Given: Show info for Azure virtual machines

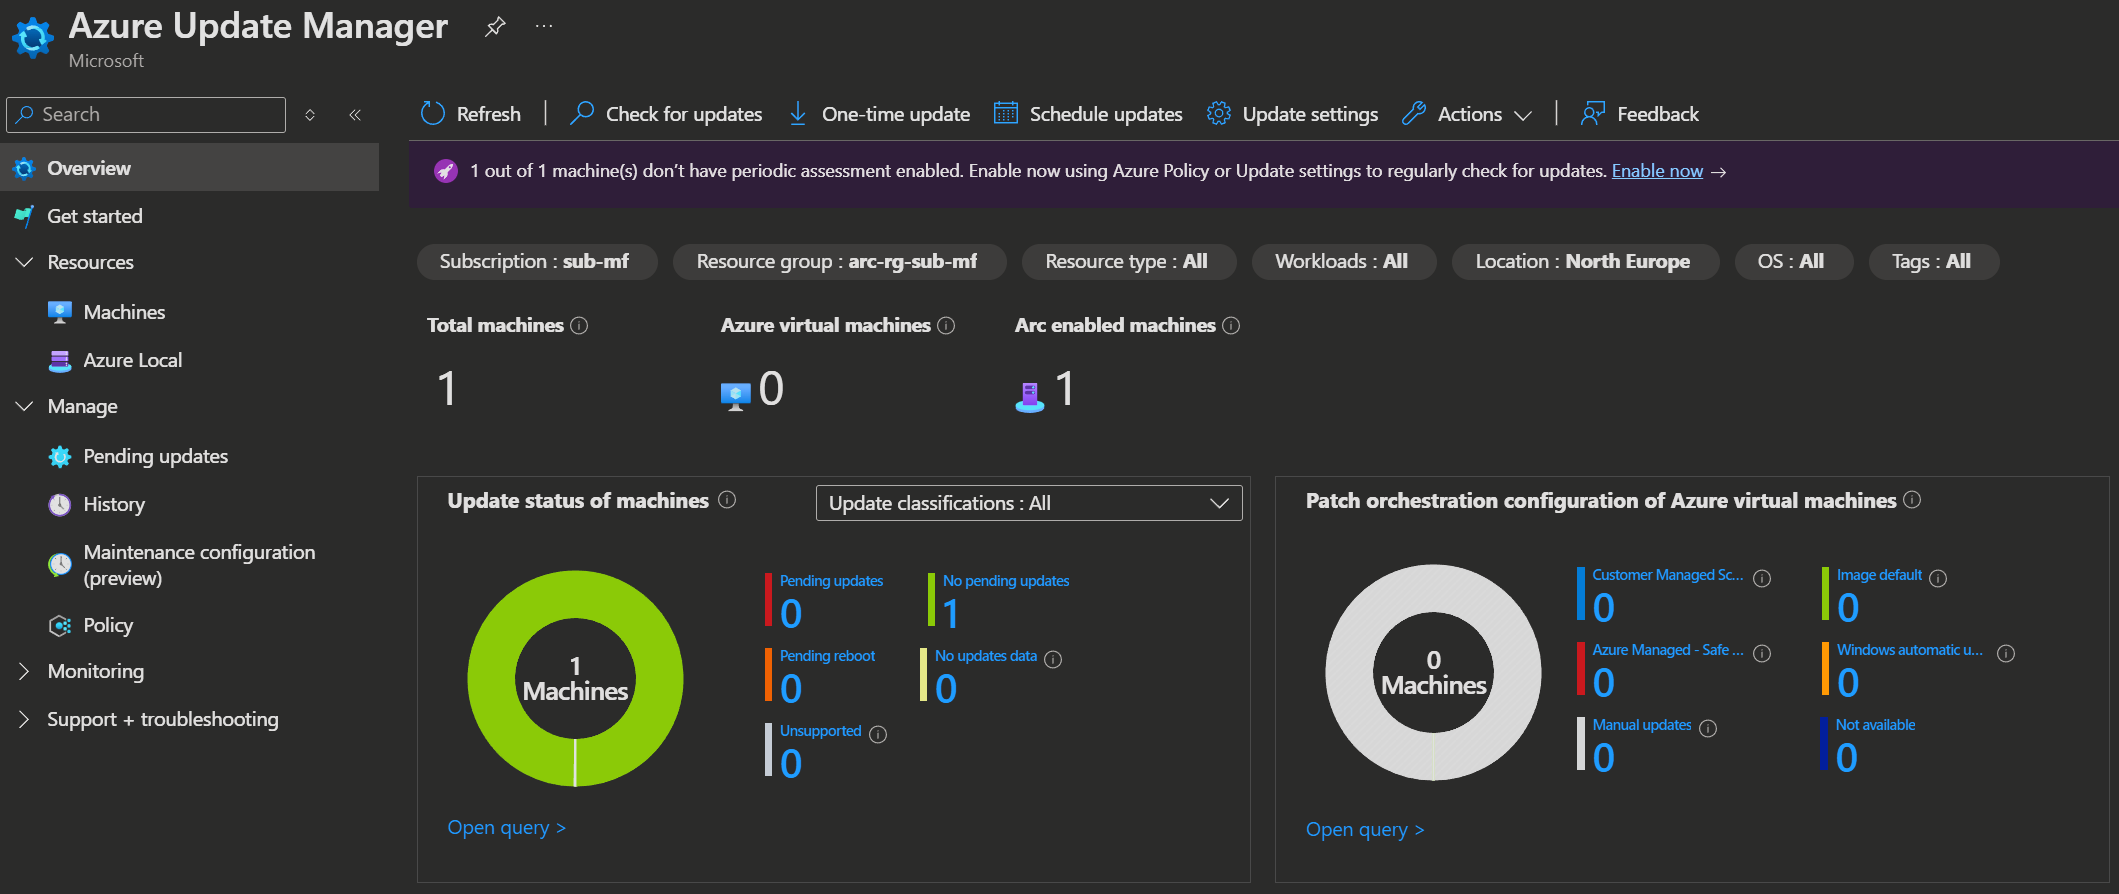Looking at the screenshot, I should (946, 326).
